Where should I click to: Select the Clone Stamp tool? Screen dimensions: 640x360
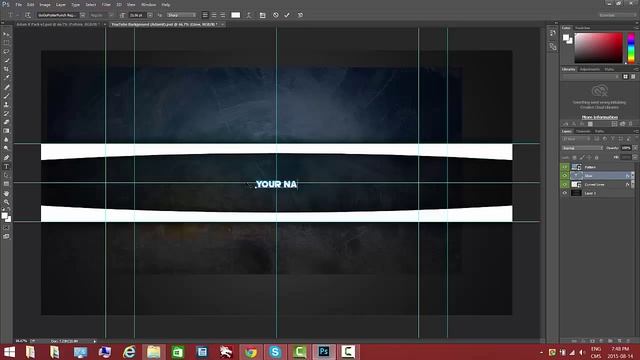pos(7,104)
